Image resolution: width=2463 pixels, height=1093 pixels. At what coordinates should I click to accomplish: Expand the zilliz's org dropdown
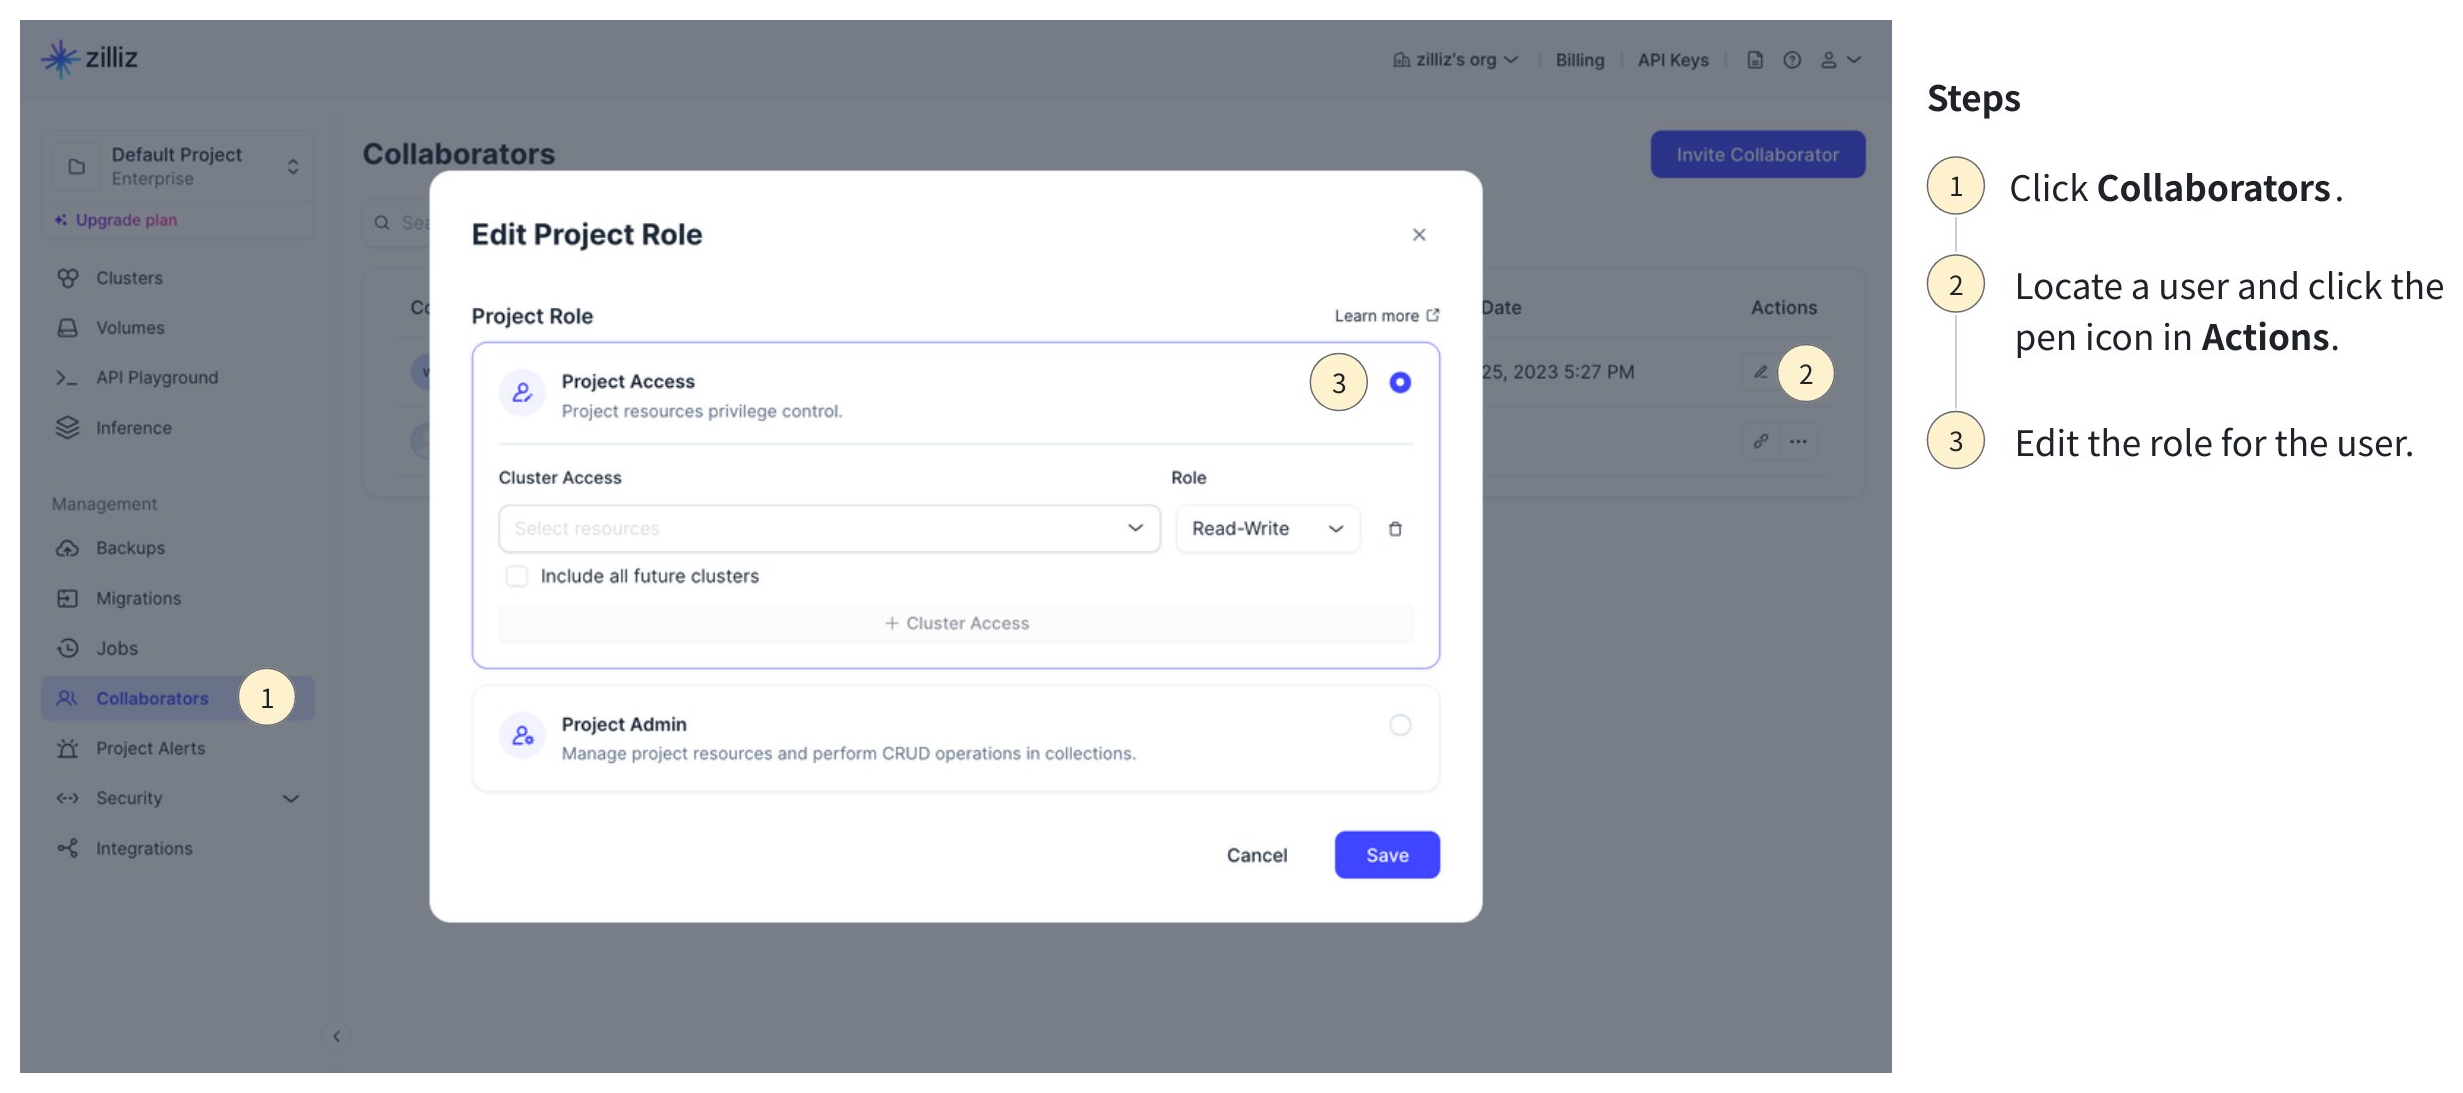(x=1456, y=60)
